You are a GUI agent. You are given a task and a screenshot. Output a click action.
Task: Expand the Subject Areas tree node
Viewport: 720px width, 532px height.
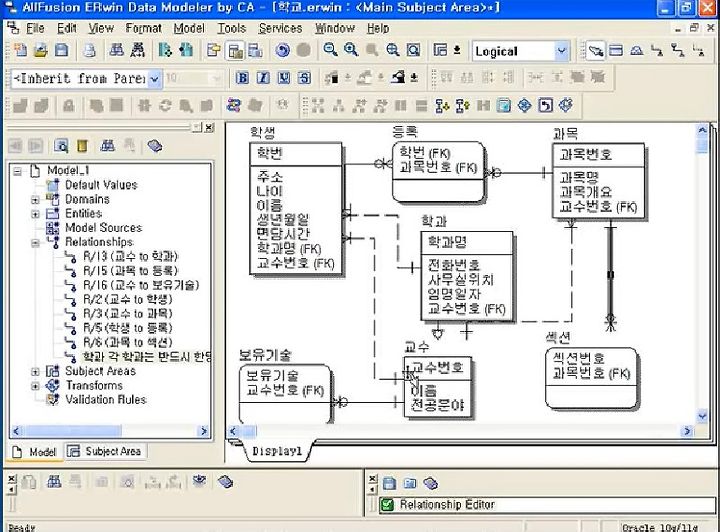click(x=35, y=372)
